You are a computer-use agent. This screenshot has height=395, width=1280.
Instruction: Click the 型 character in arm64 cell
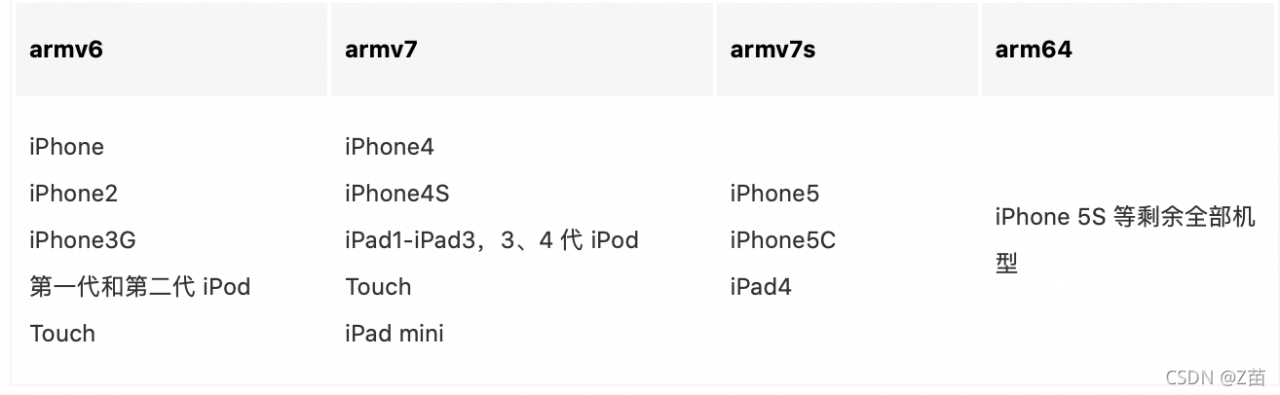click(1006, 264)
